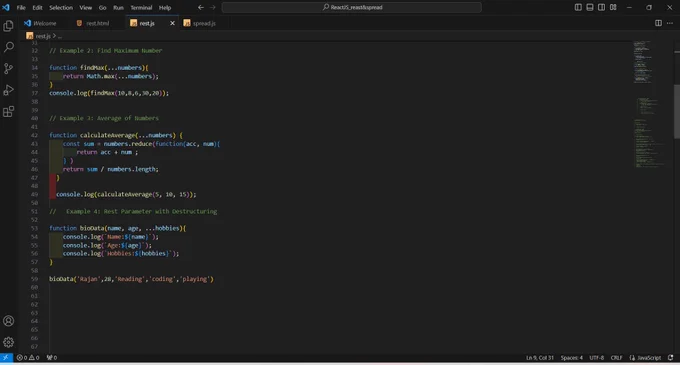
Task: Open the Run menu
Action: (118, 7)
